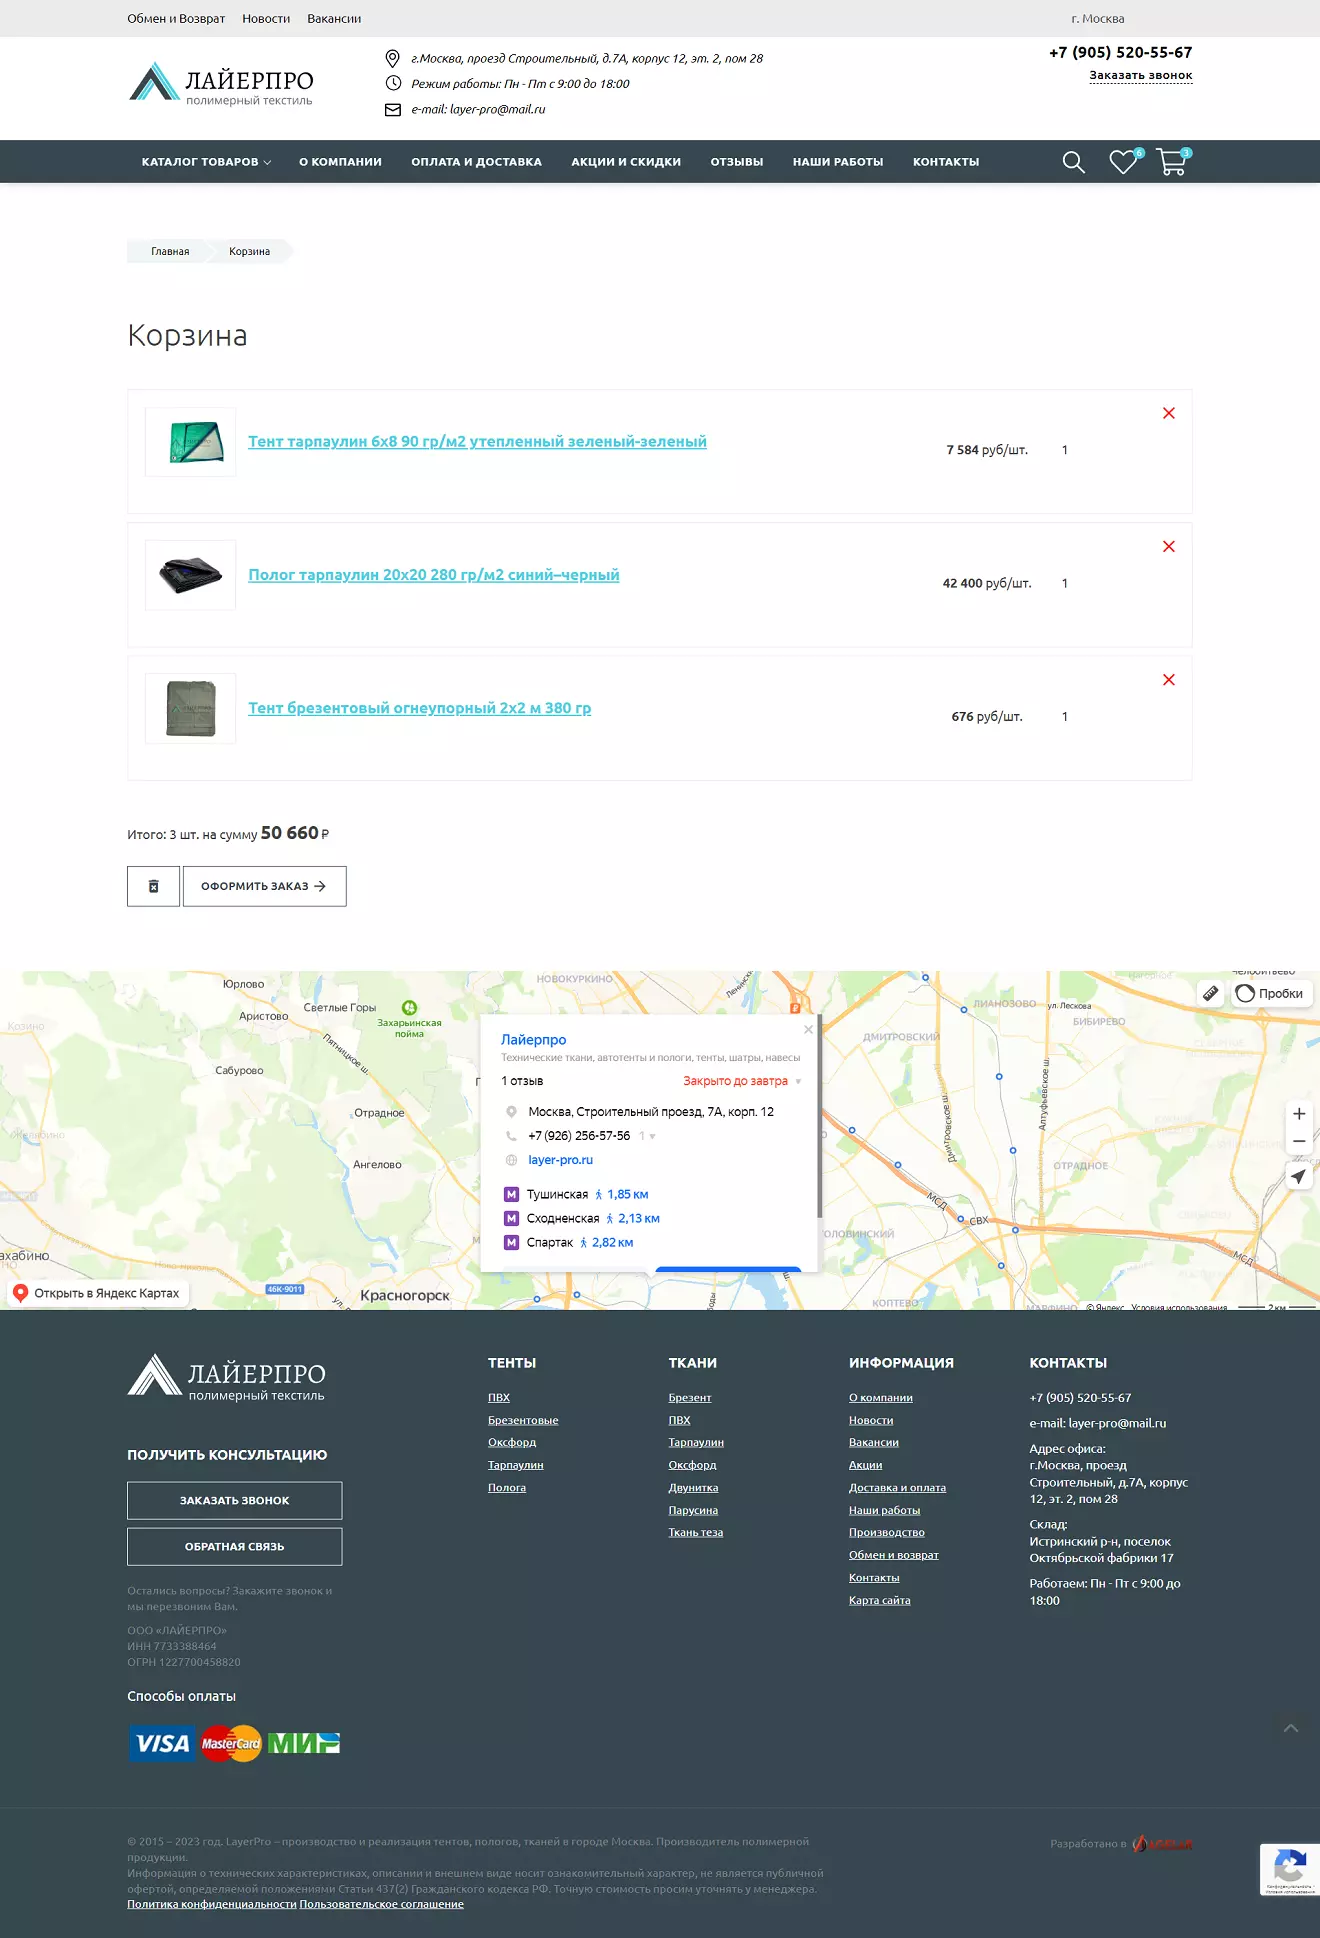
Task: Open Открыть в Яндекс Картах button
Action: 98,1293
